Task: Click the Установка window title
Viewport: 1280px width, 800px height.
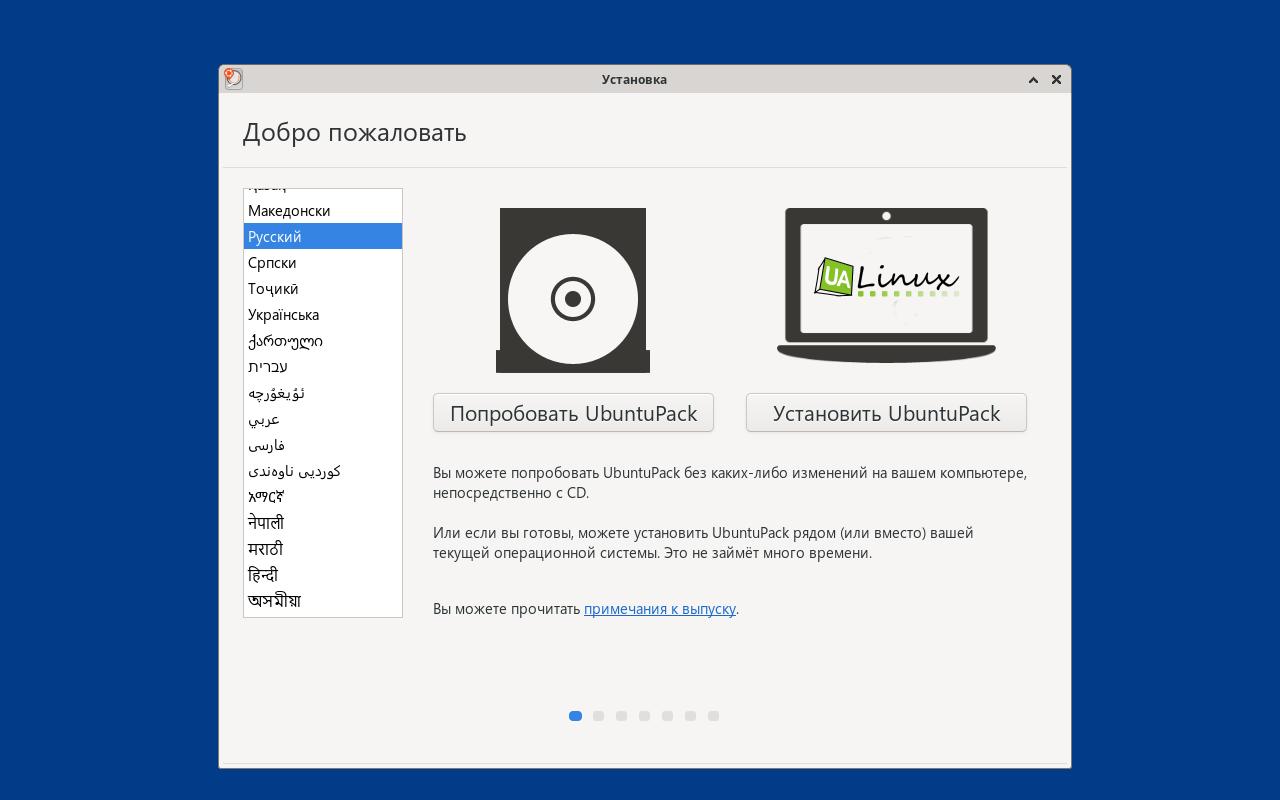Action: click(634, 80)
